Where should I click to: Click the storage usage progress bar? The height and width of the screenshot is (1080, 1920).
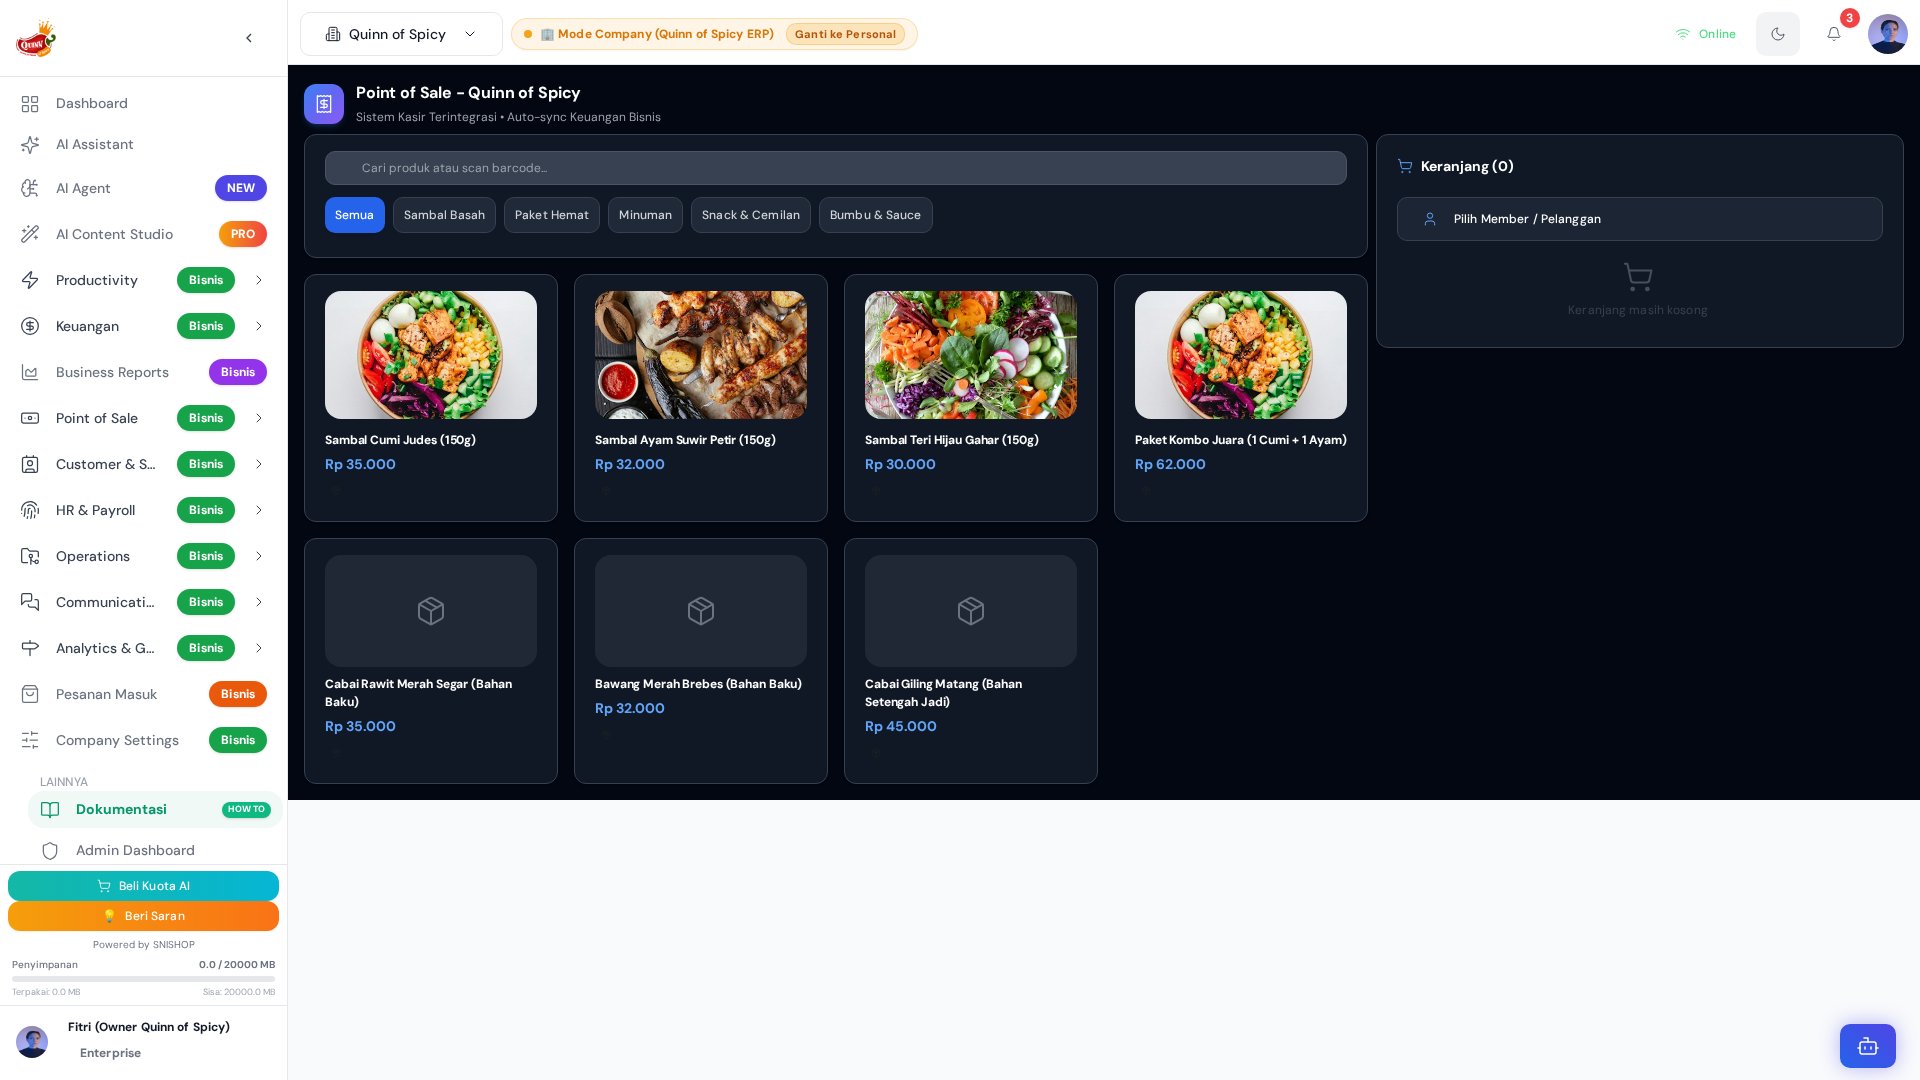click(x=143, y=979)
